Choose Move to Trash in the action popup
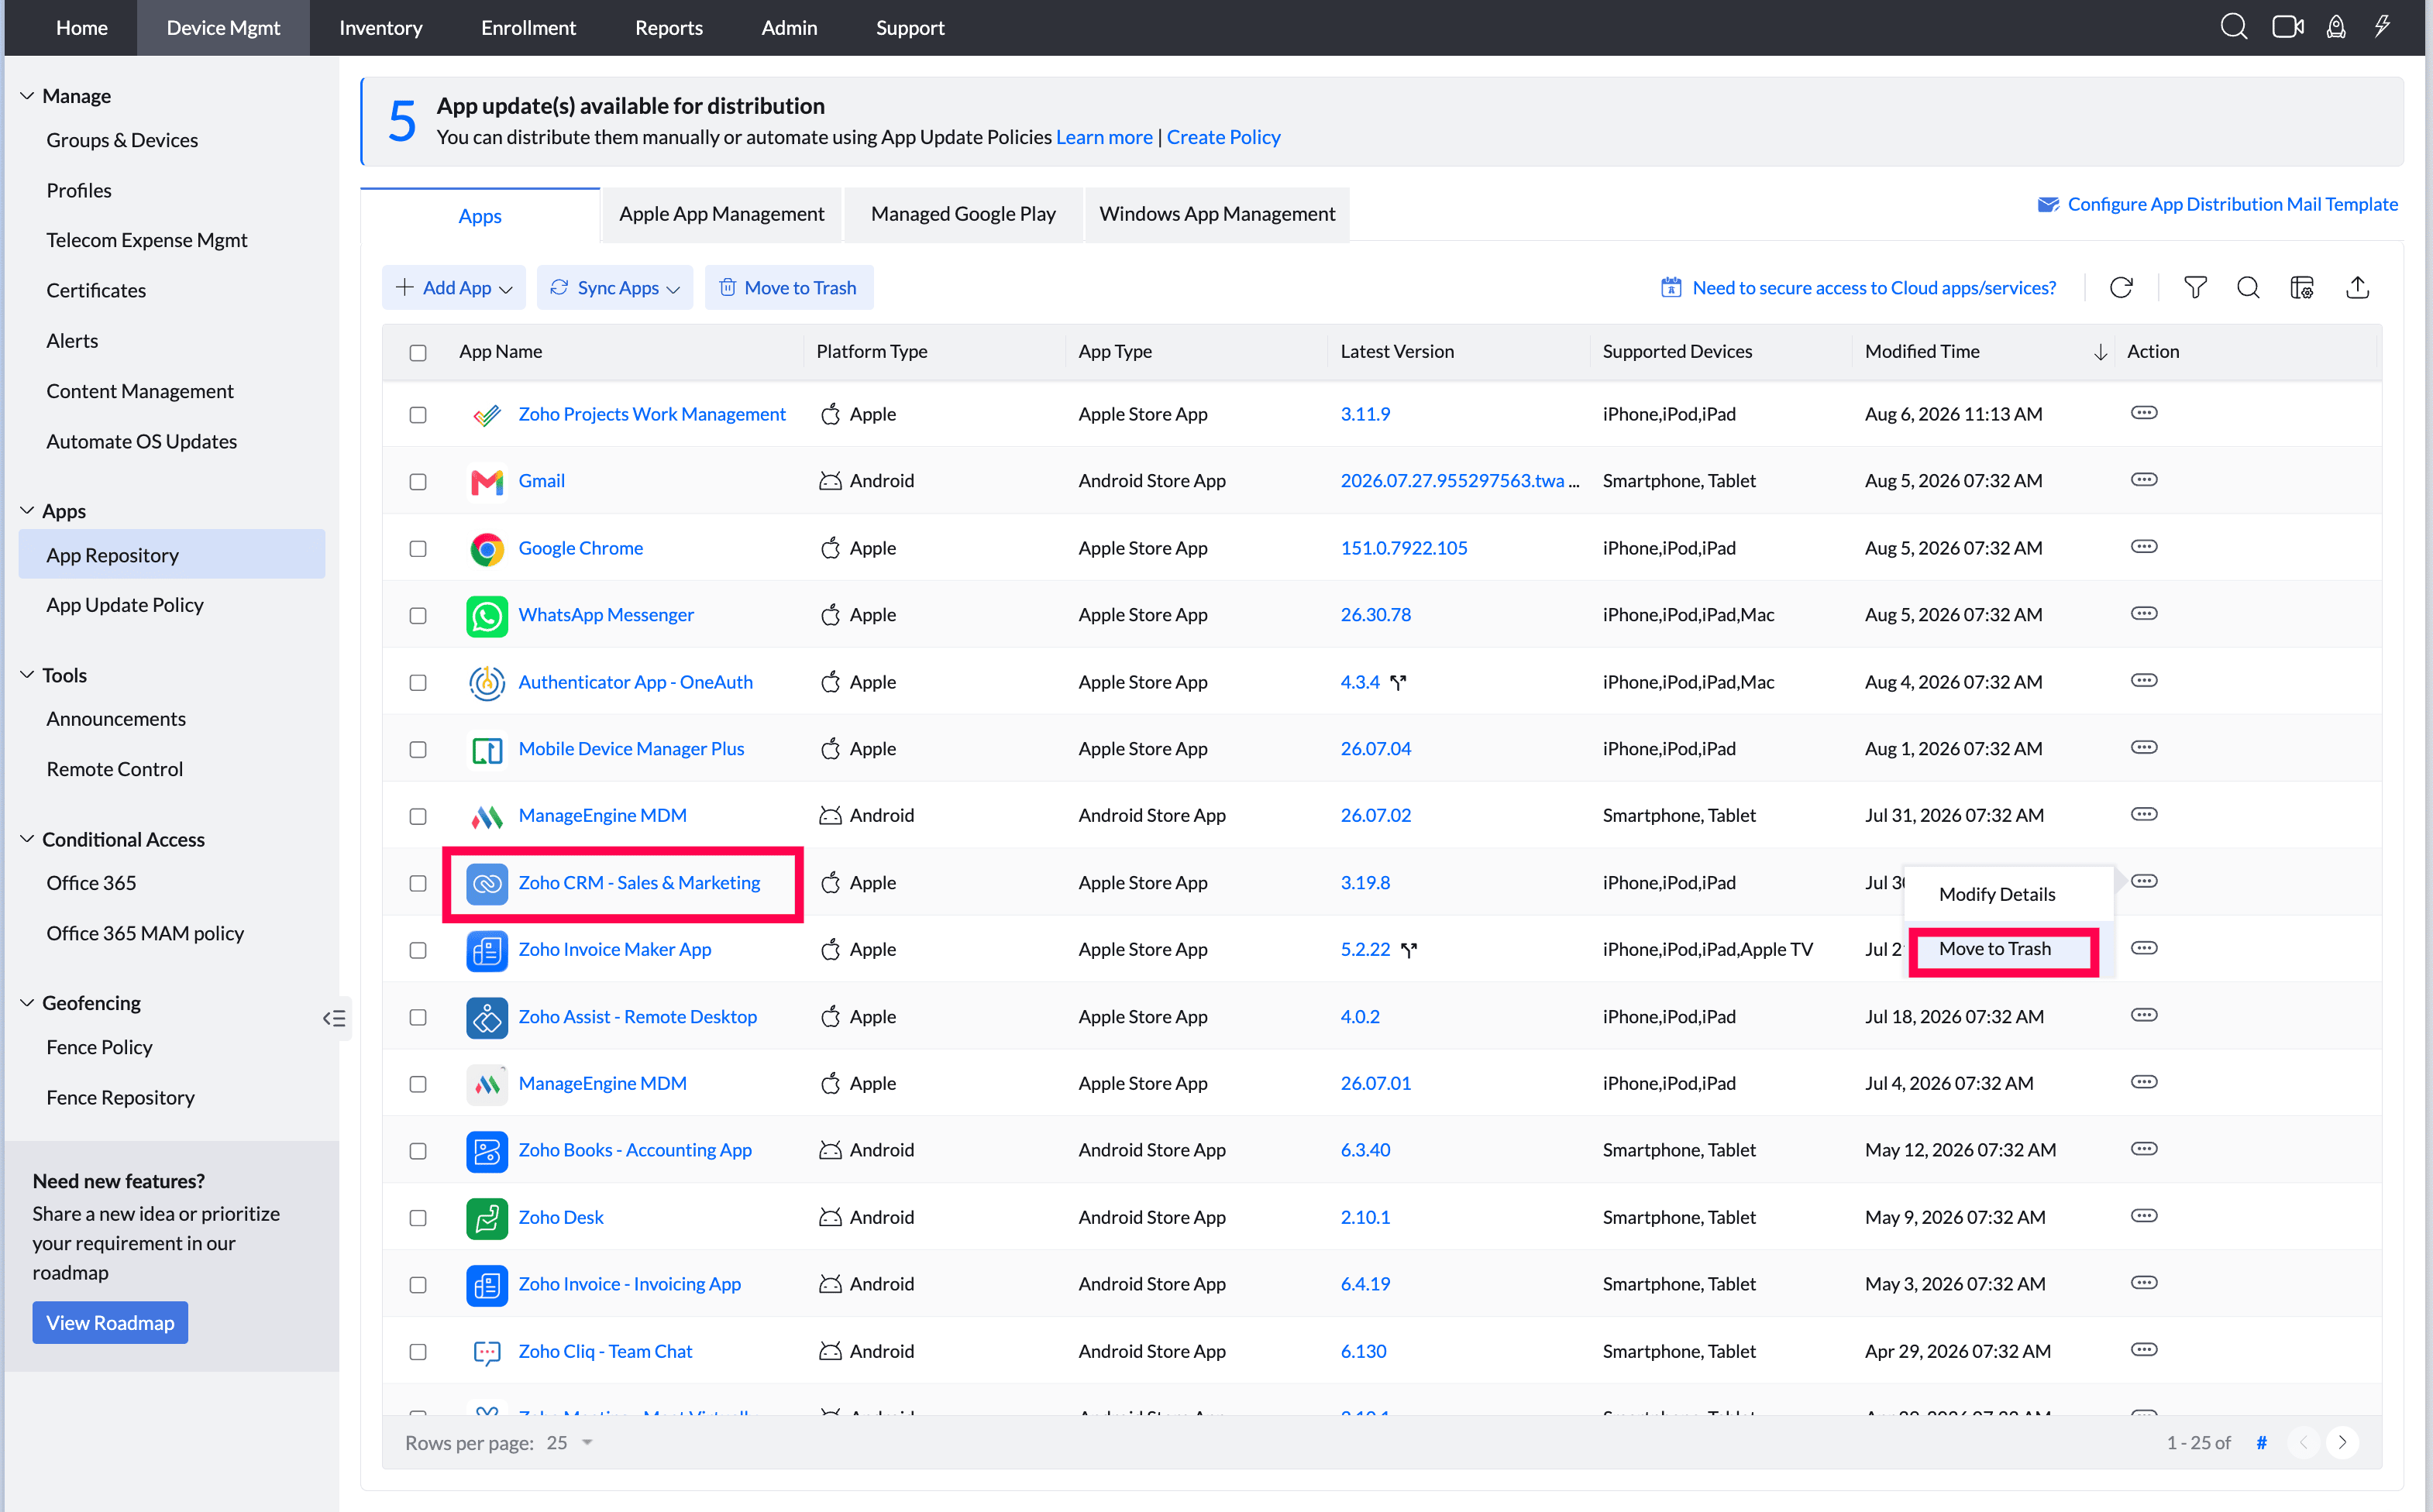 click(1995, 949)
